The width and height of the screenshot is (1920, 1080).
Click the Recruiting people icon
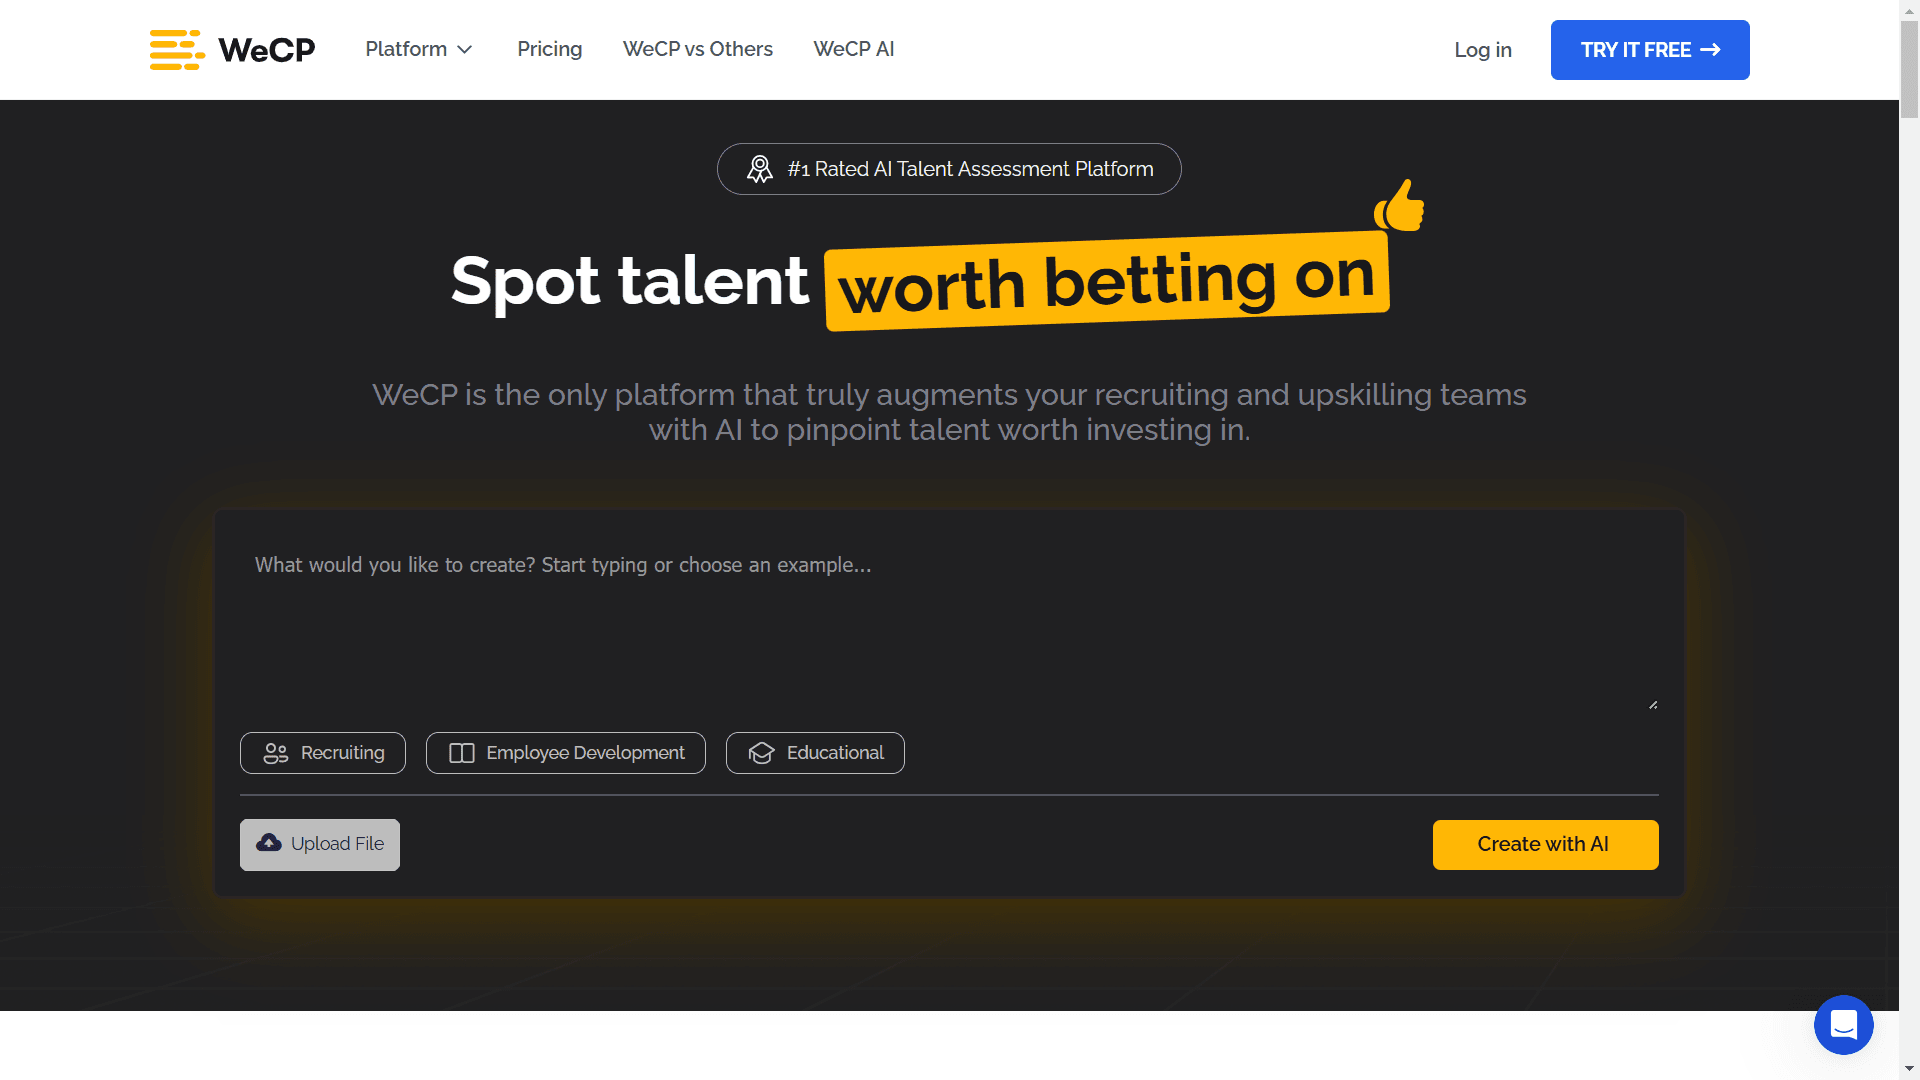point(276,753)
